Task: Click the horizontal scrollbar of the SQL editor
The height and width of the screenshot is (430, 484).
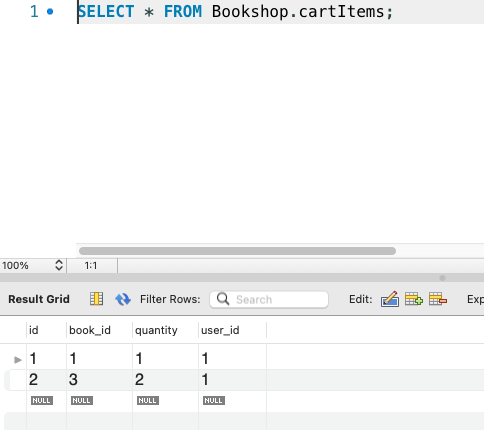Action: [x=237, y=251]
